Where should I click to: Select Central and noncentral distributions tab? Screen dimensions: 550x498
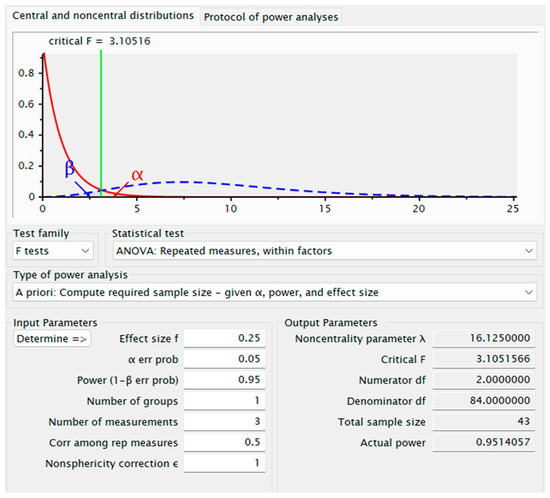[103, 16]
